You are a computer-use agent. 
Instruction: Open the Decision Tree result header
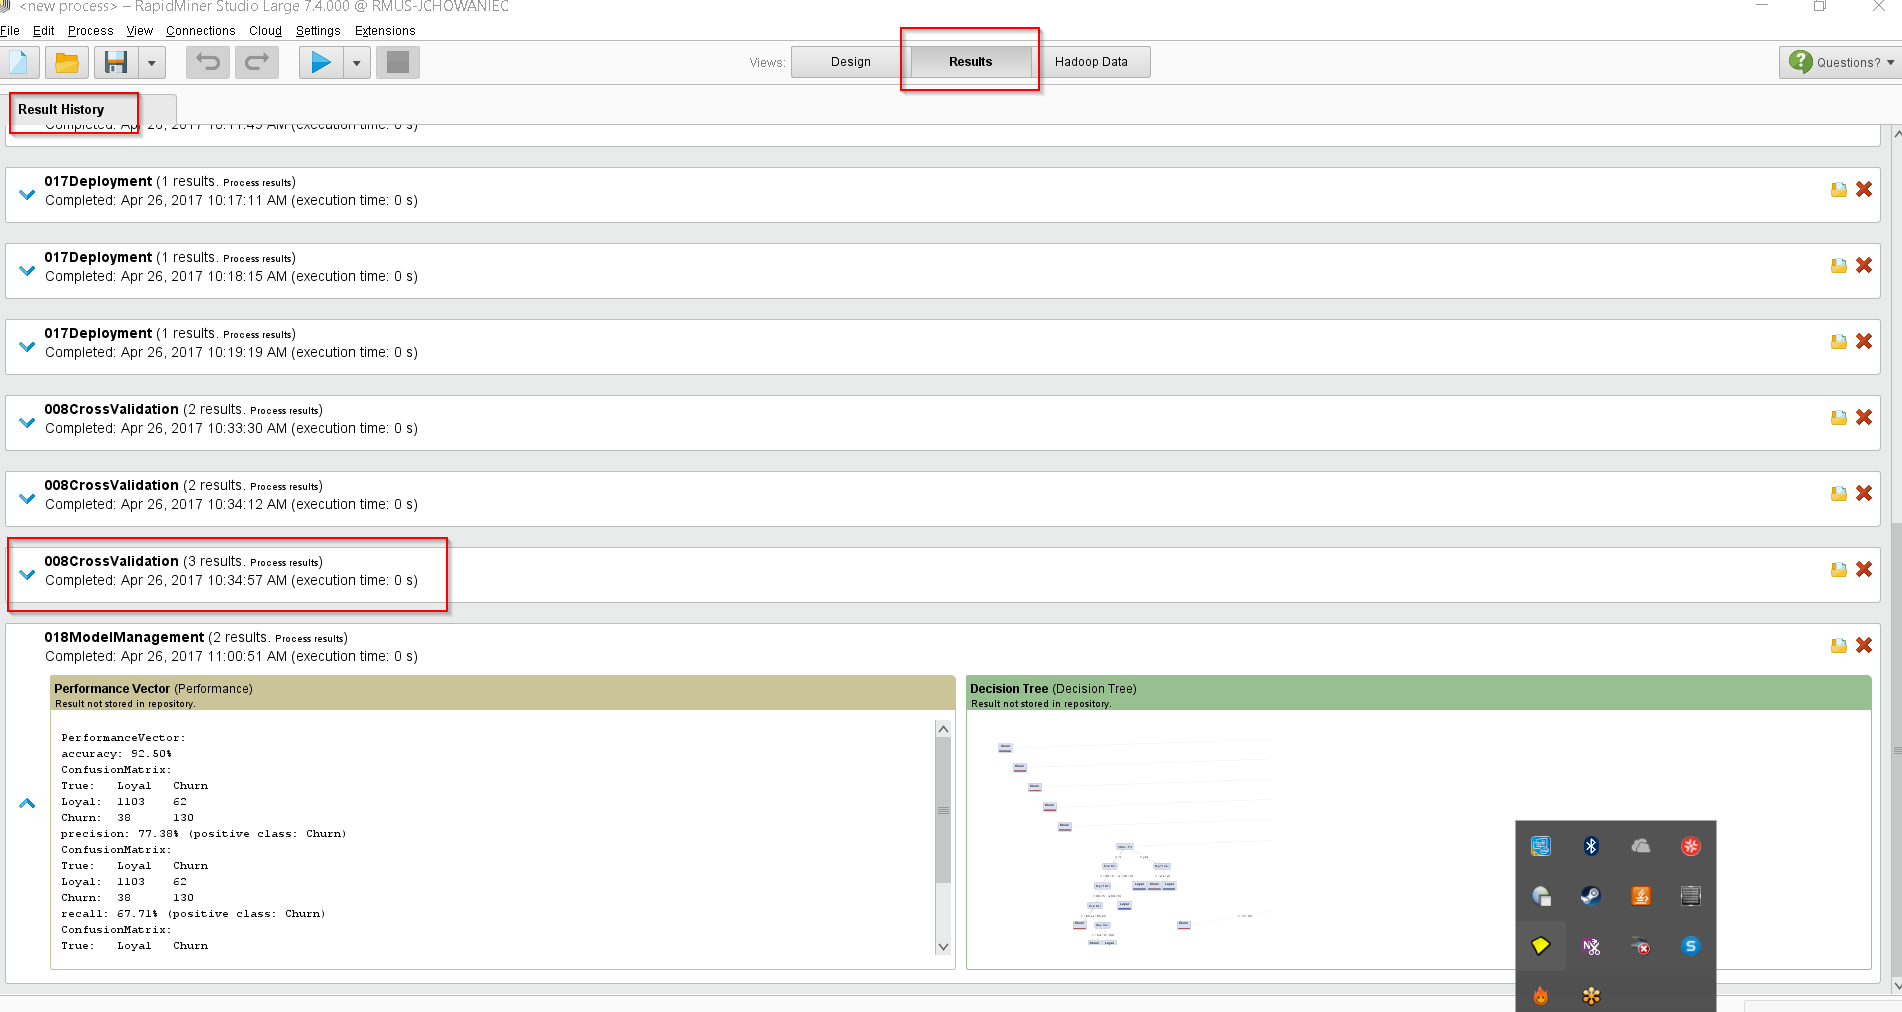[1419, 694]
